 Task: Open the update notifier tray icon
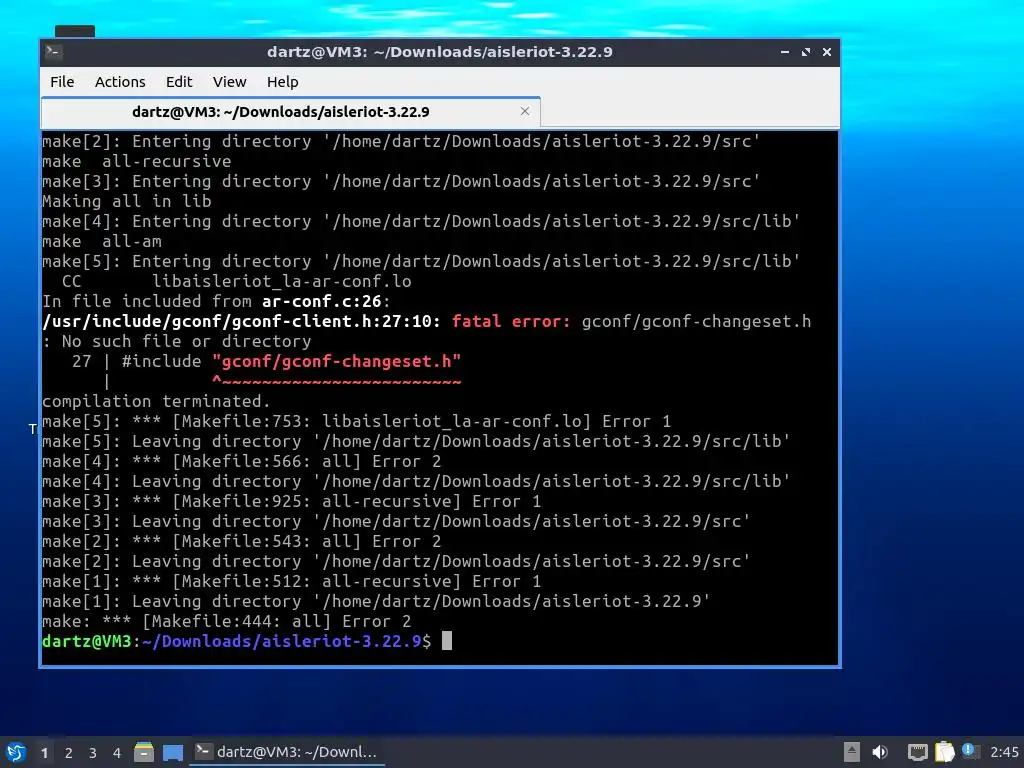970,752
